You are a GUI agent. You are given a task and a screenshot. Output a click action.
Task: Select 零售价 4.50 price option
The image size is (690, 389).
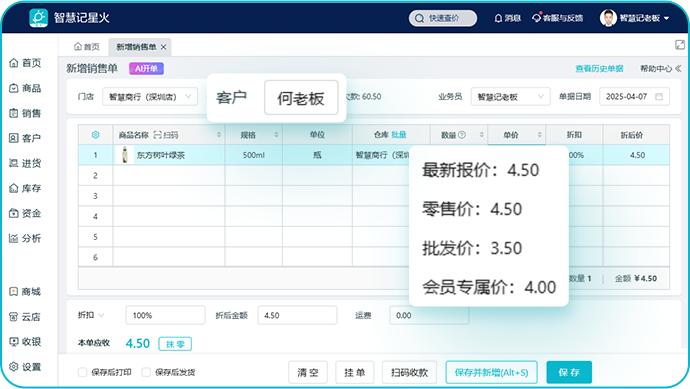472,209
